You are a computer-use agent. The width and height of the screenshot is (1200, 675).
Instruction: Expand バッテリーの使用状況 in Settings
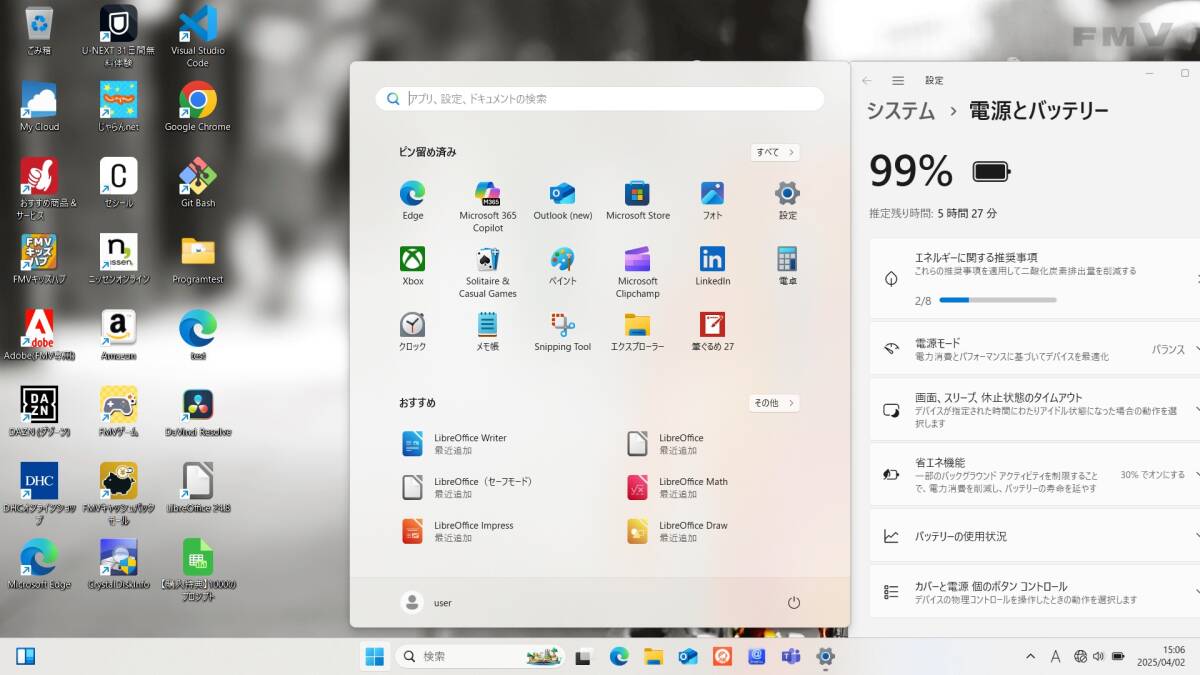point(1034,536)
